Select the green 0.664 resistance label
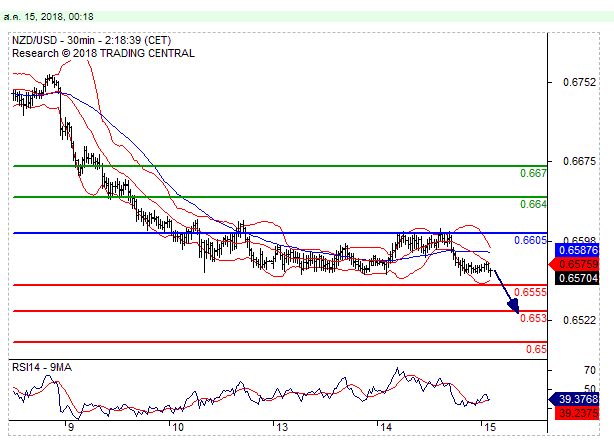This screenshot has height=448, width=614. (x=533, y=204)
